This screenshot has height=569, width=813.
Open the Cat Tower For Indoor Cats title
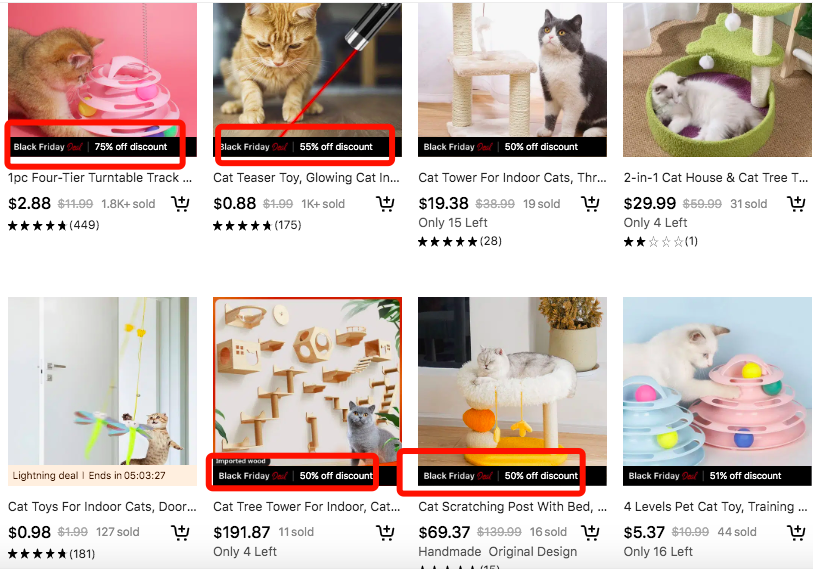tap(512, 178)
